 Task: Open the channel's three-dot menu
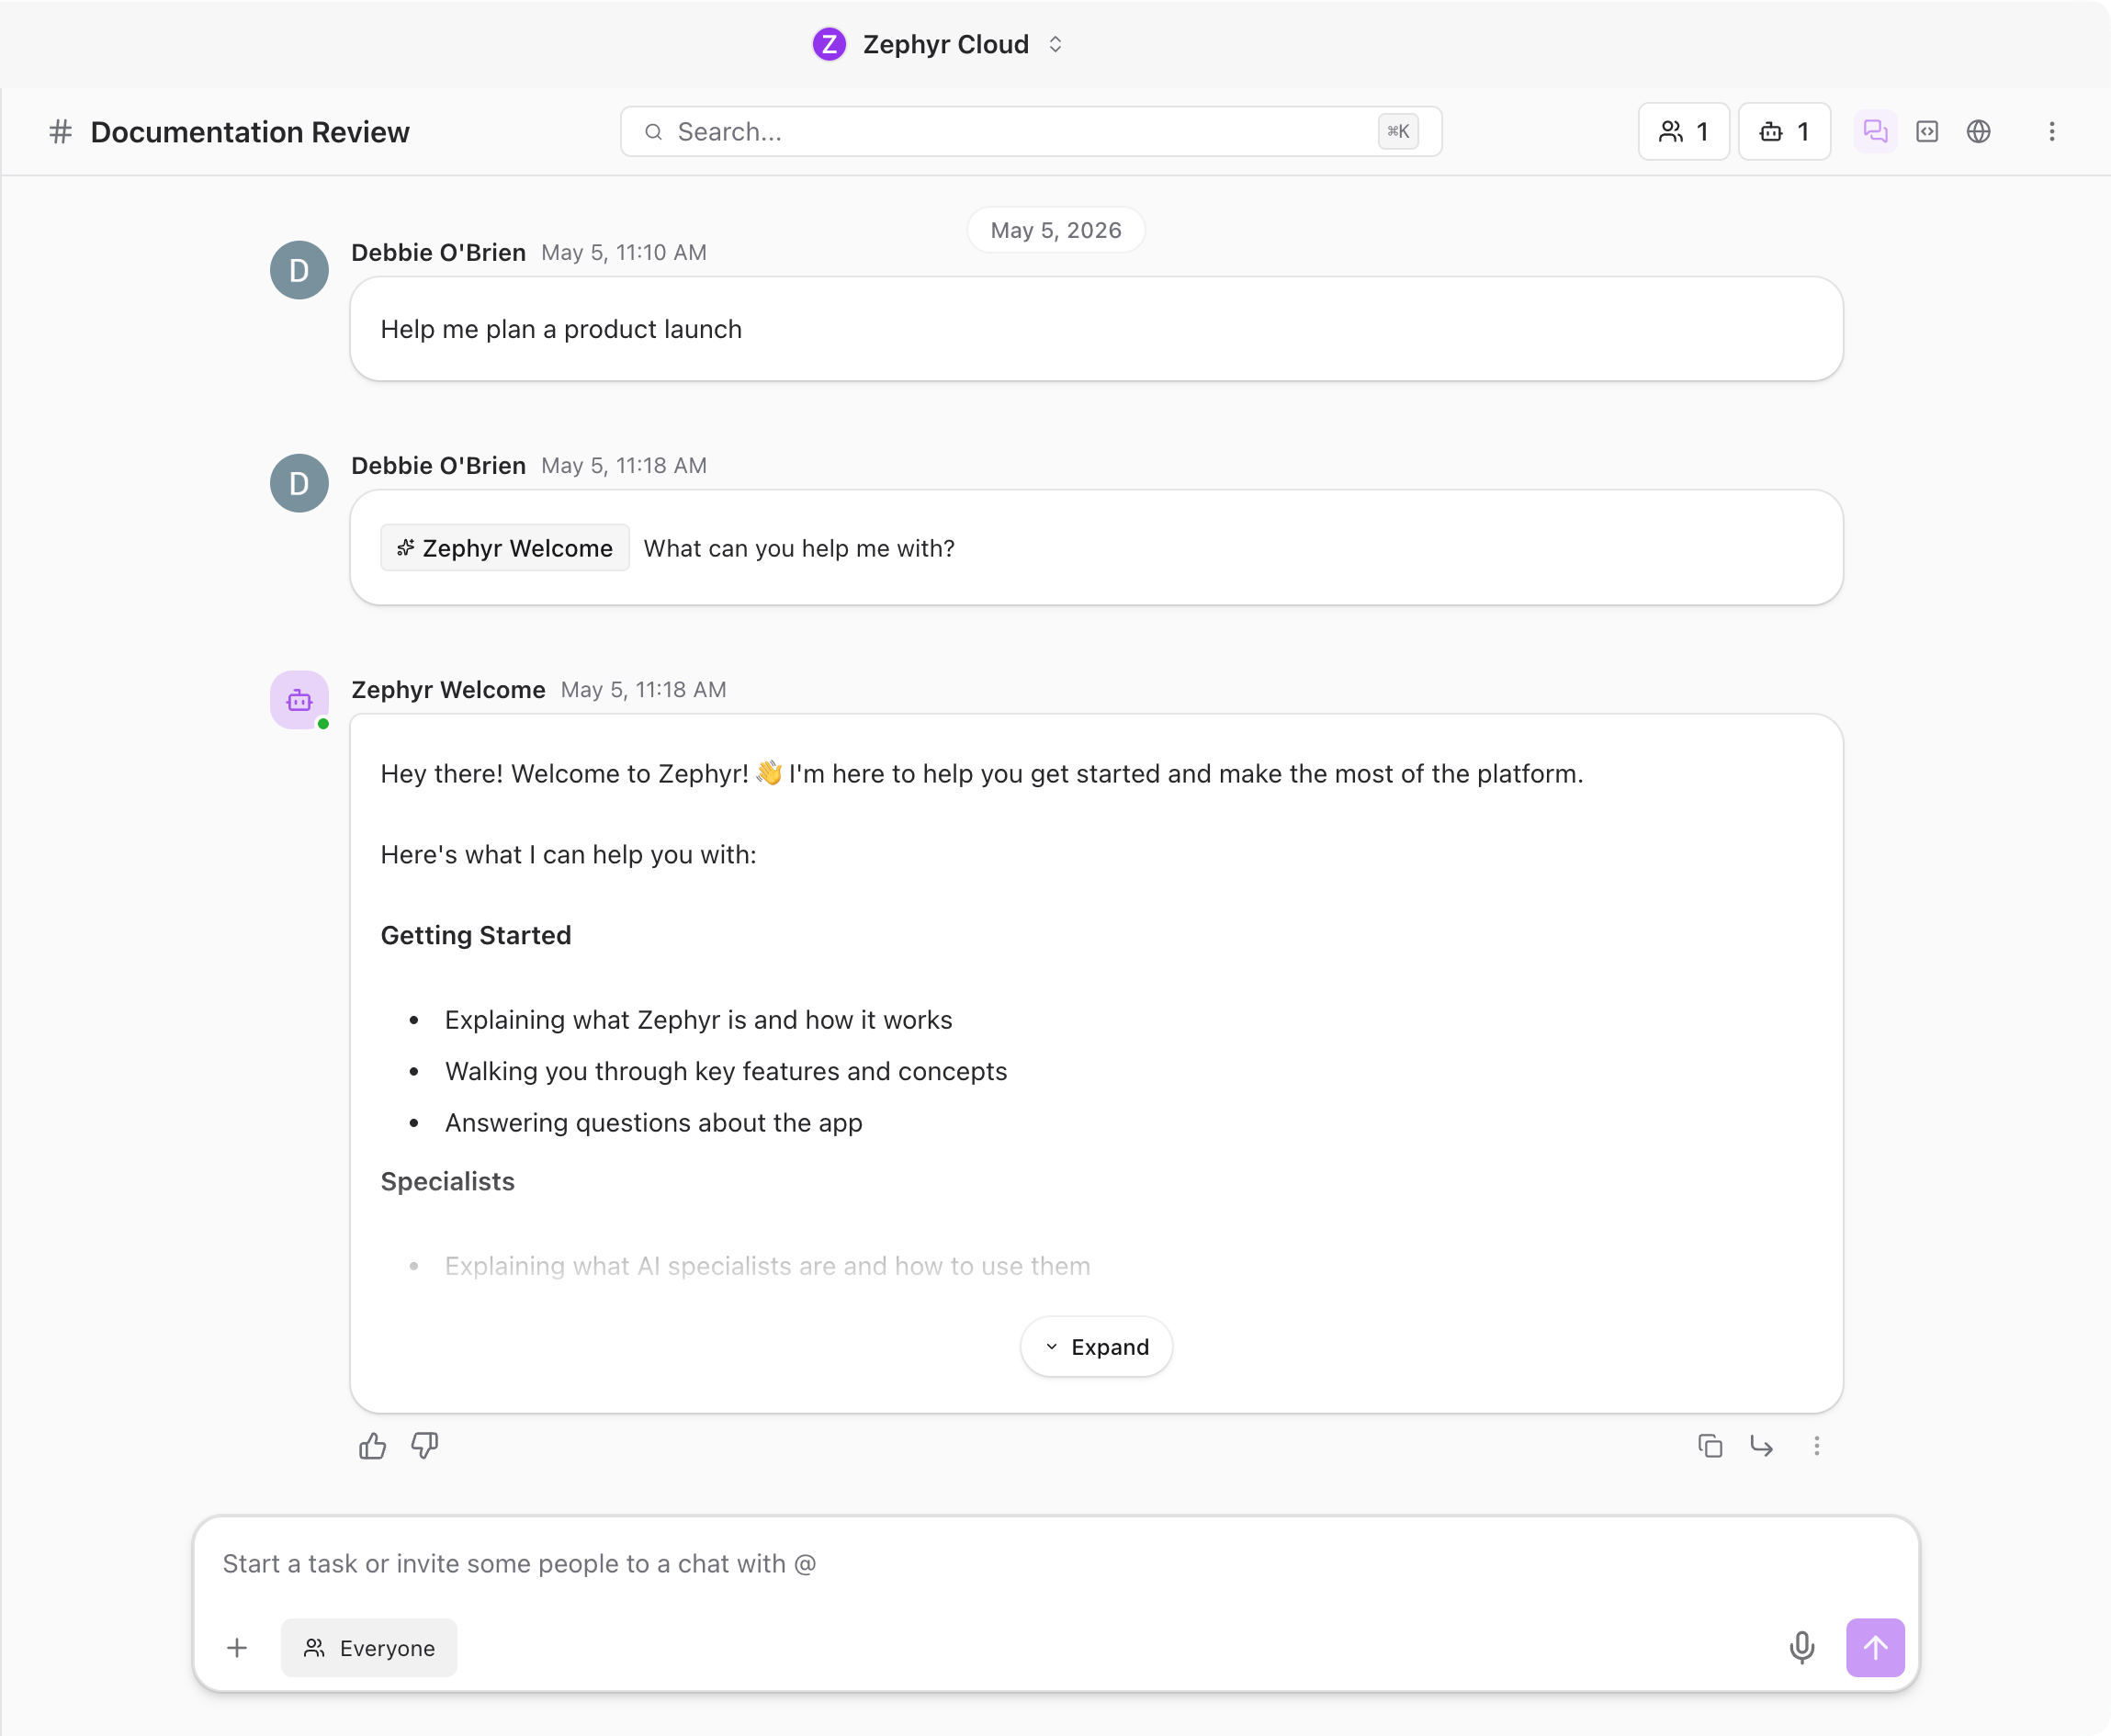(x=2052, y=131)
